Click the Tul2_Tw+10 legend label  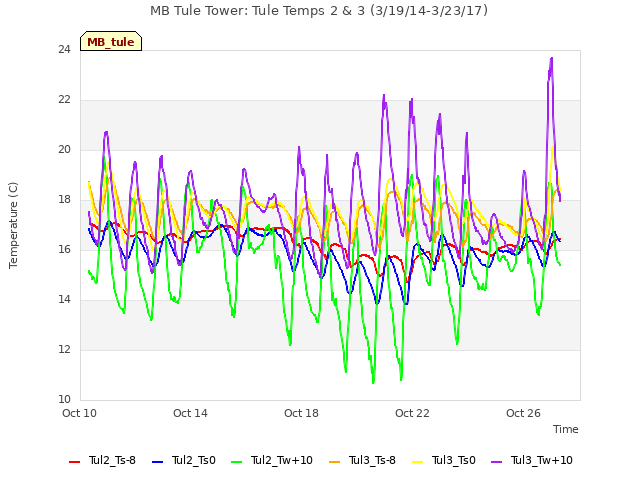282,460
